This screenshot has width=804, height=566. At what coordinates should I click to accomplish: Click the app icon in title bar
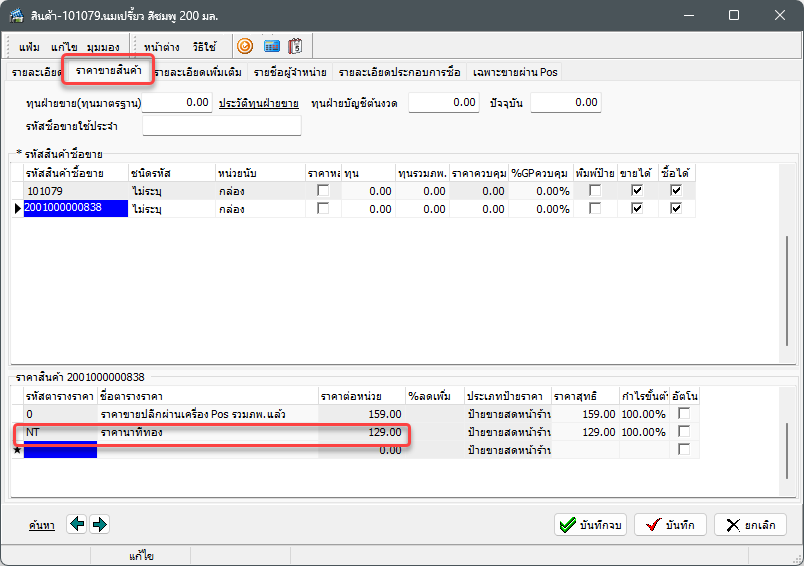click(x=17, y=16)
